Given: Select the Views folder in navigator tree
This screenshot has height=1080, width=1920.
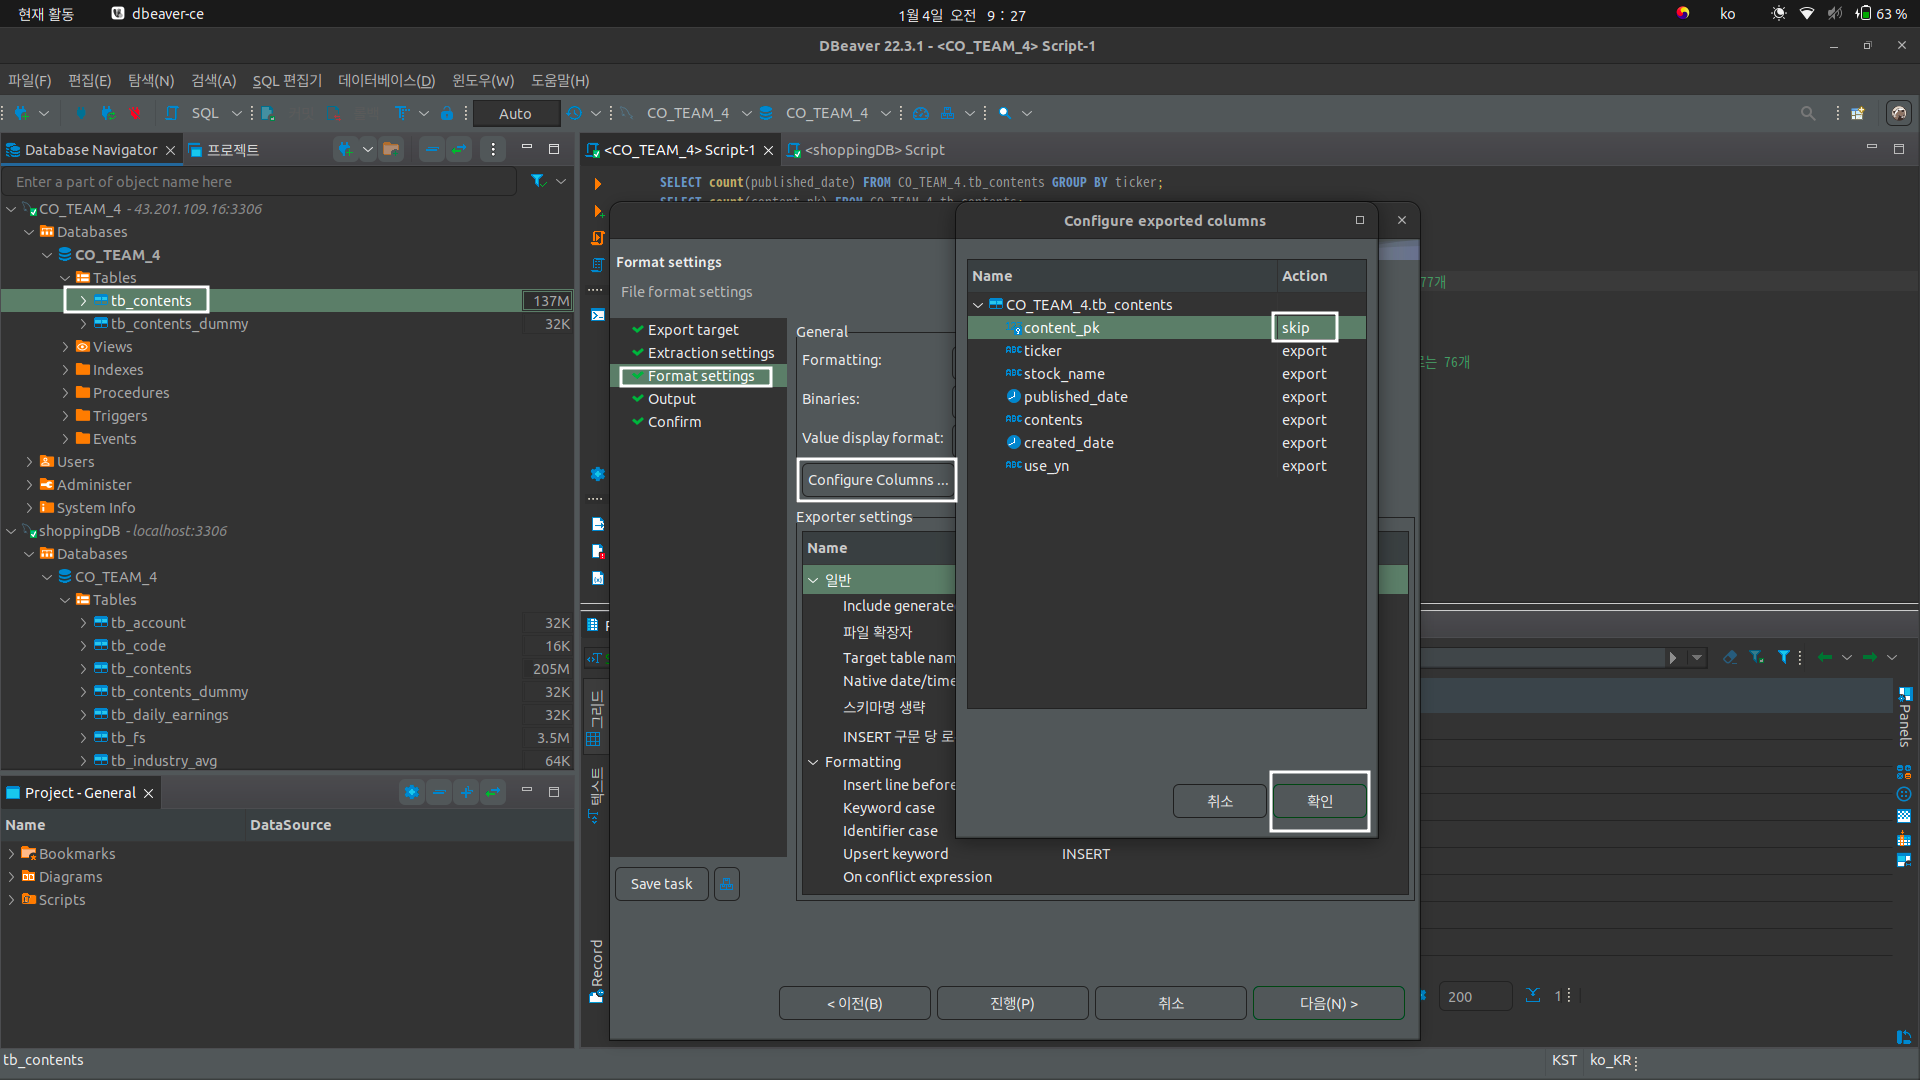Looking at the screenshot, I should point(112,347).
